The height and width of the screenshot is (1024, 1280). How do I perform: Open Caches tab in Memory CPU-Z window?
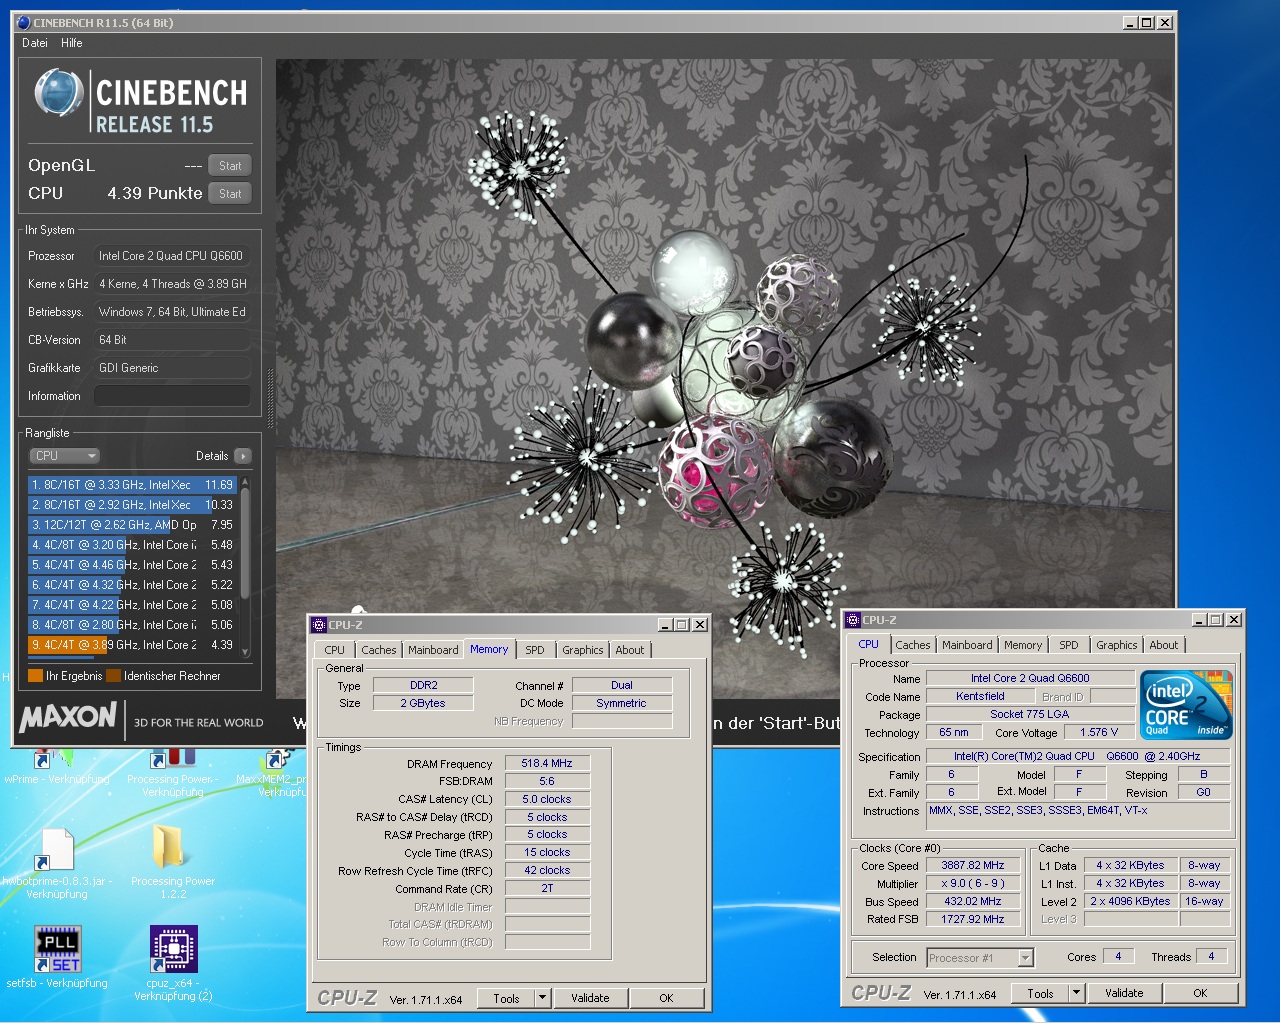(x=379, y=650)
